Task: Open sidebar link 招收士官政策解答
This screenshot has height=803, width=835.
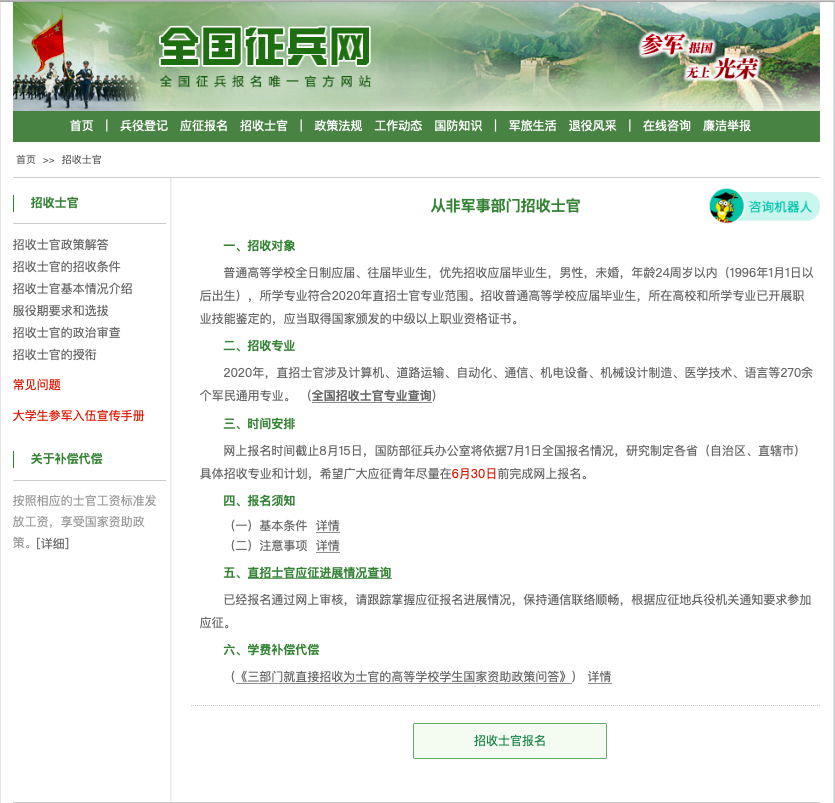Action: click(61, 245)
